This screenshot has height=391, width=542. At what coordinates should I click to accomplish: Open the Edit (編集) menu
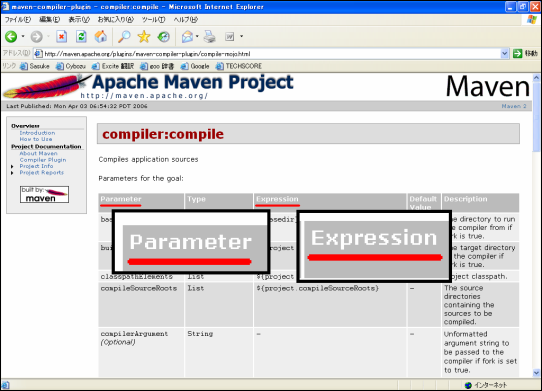click(x=49, y=20)
